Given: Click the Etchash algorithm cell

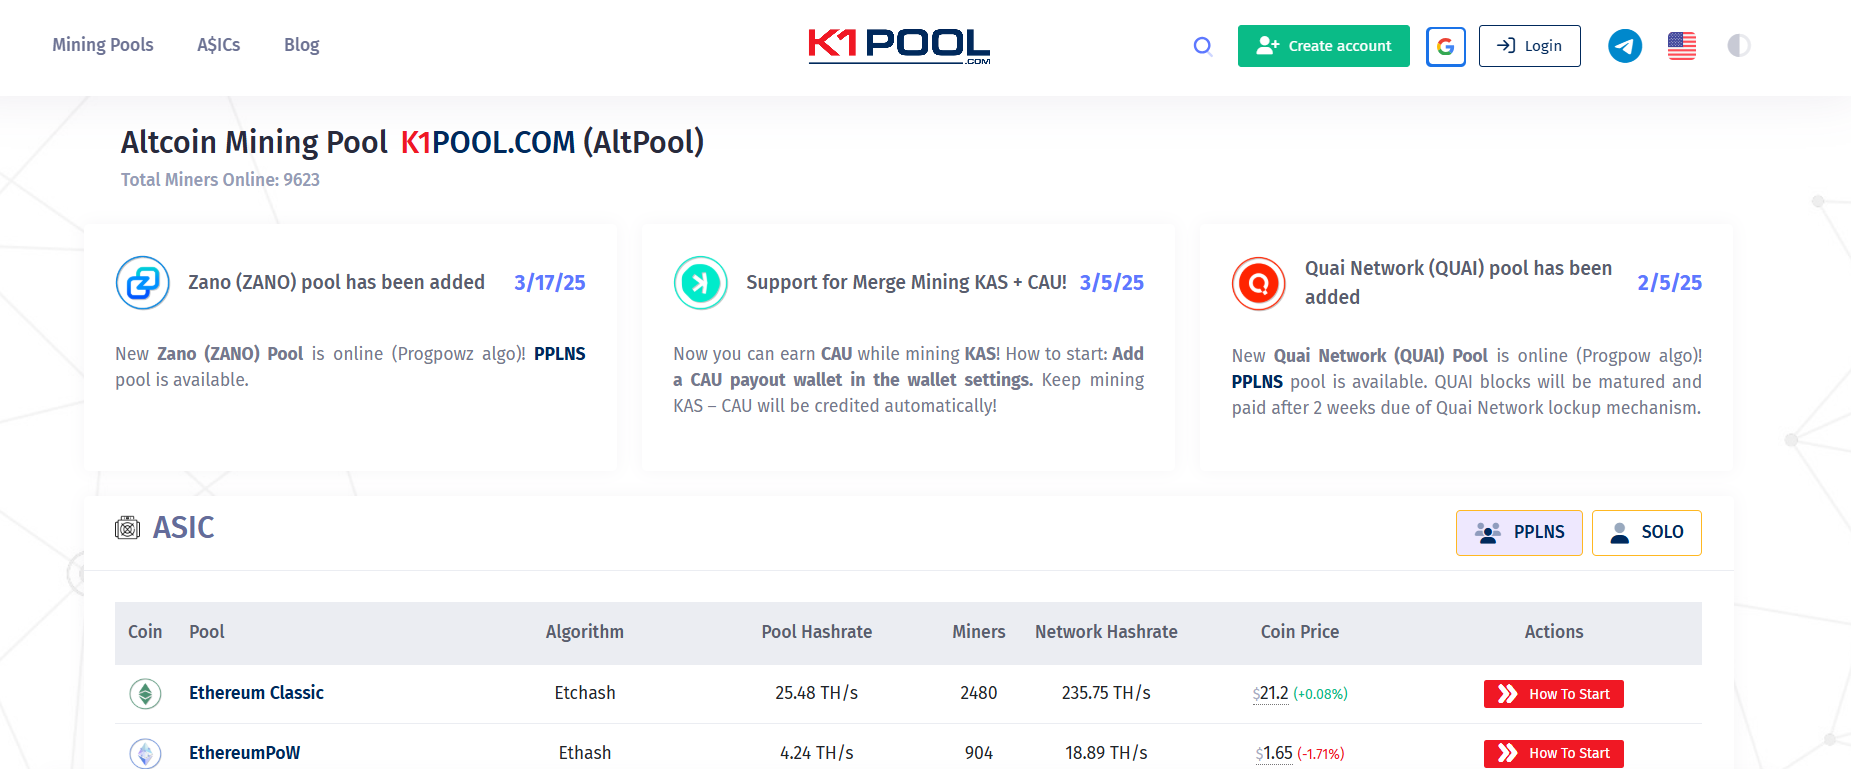Looking at the screenshot, I should 585,693.
